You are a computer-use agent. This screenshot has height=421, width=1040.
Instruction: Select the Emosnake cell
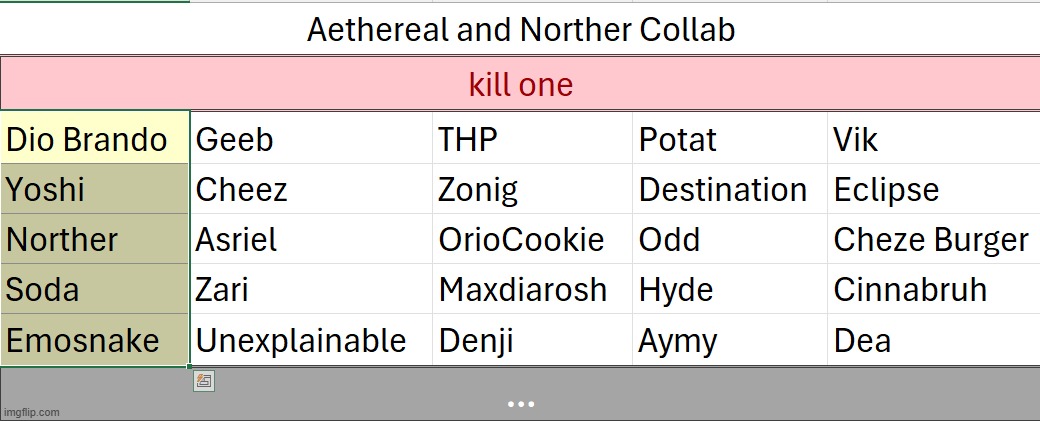[x=95, y=339]
